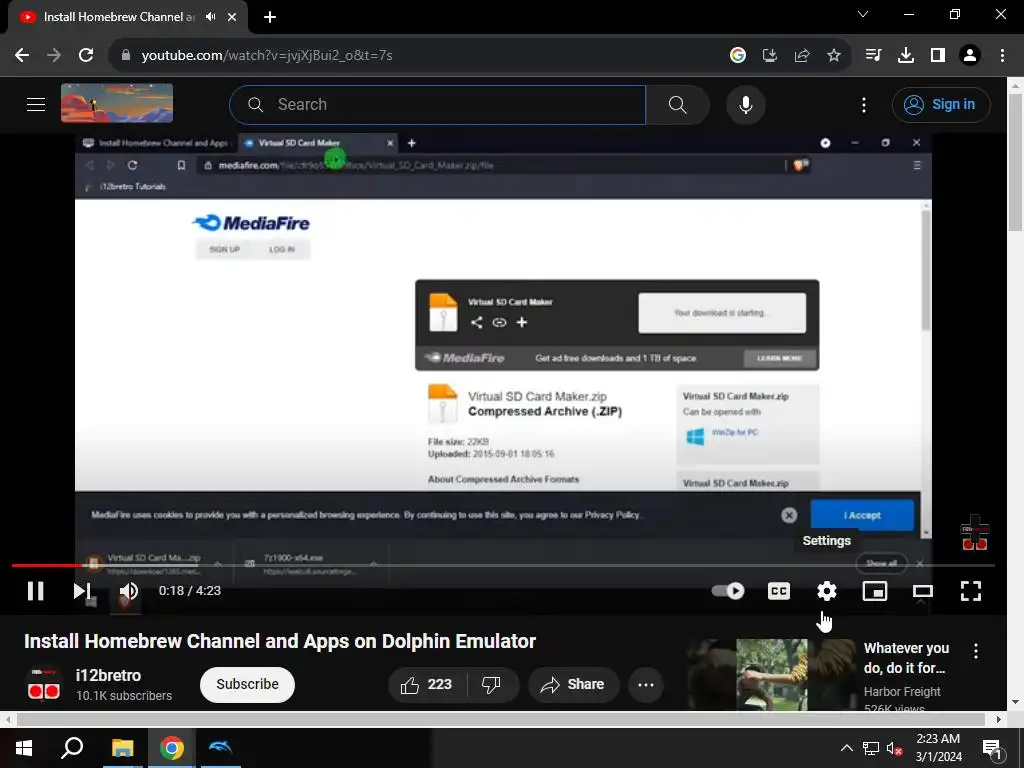Focus the YouTube Search field
This screenshot has height=768, width=1024.
click(x=438, y=104)
